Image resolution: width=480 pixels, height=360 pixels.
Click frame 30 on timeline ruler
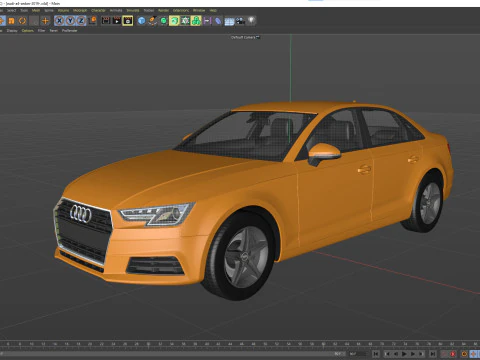click(x=148, y=344)
